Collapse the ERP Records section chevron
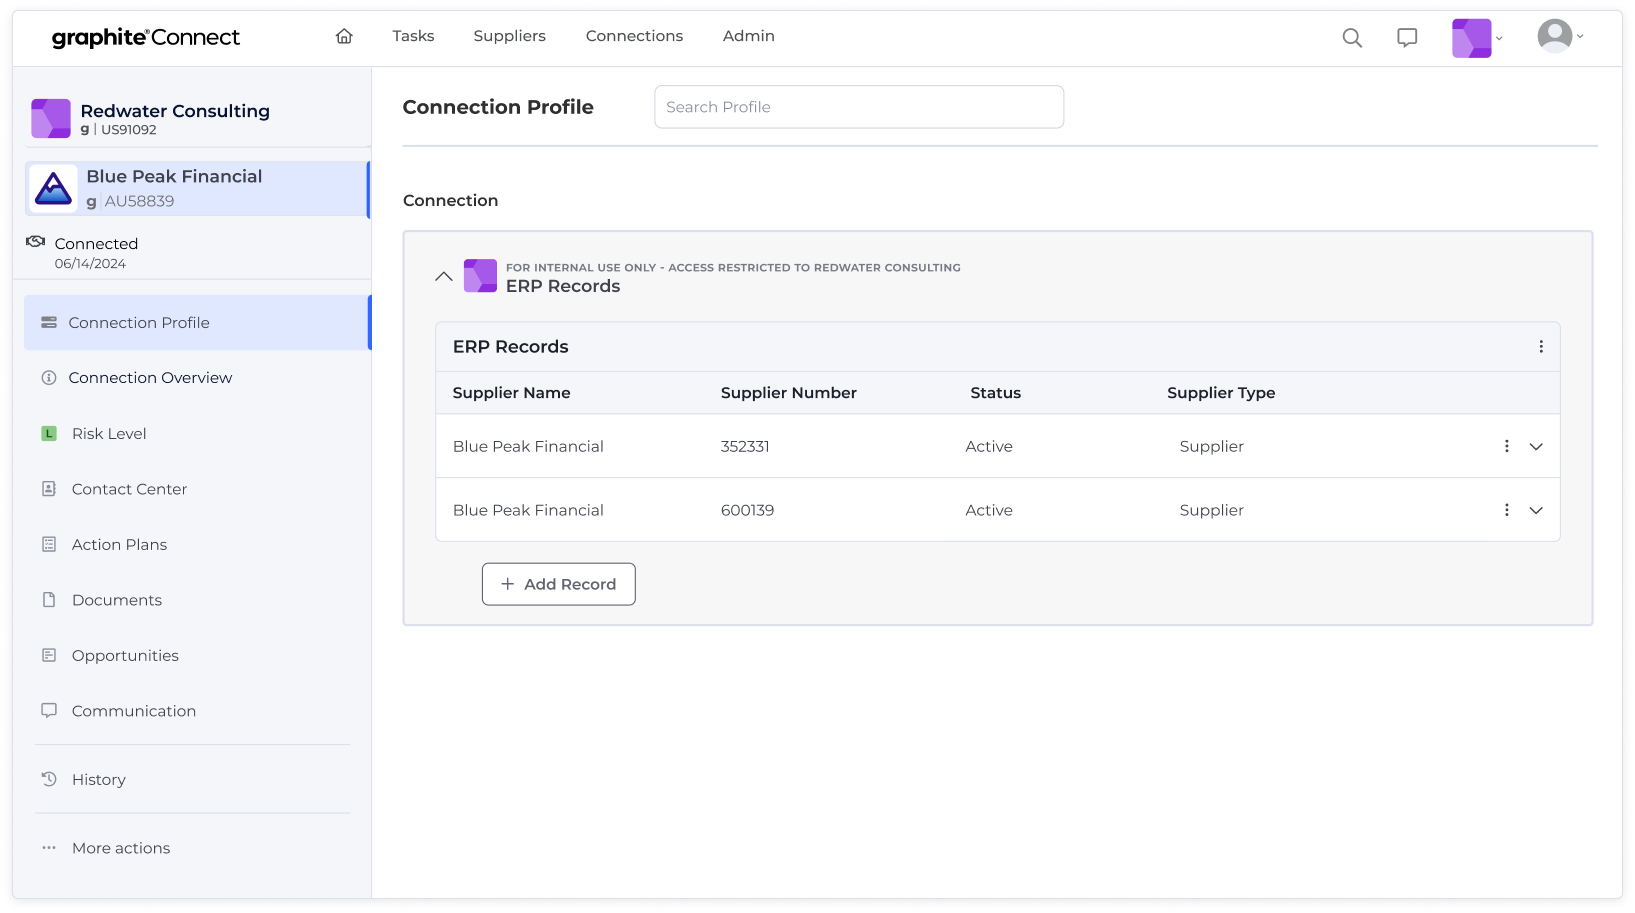 tap(444, 276)
